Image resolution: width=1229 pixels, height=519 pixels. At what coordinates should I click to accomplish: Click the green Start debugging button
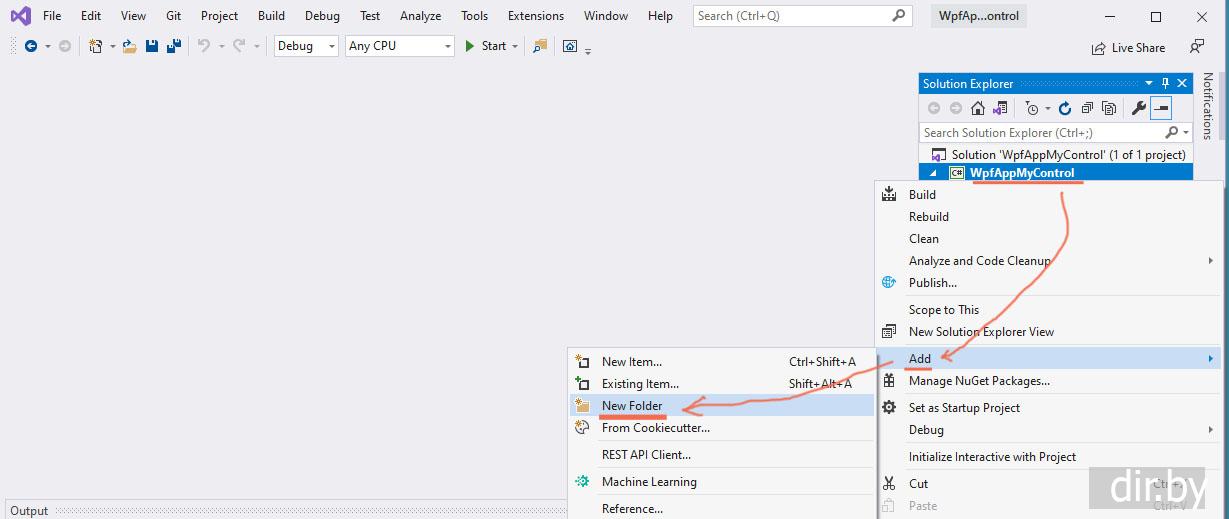[485, 46]
